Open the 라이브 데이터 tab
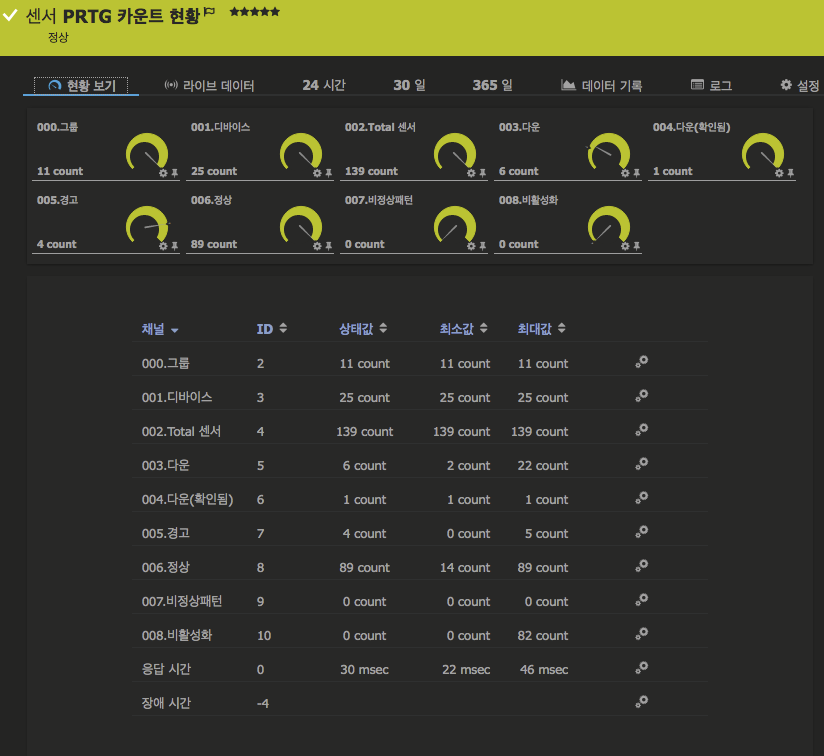The height and width of the screenshot is (756, 824). click(209, 86)
